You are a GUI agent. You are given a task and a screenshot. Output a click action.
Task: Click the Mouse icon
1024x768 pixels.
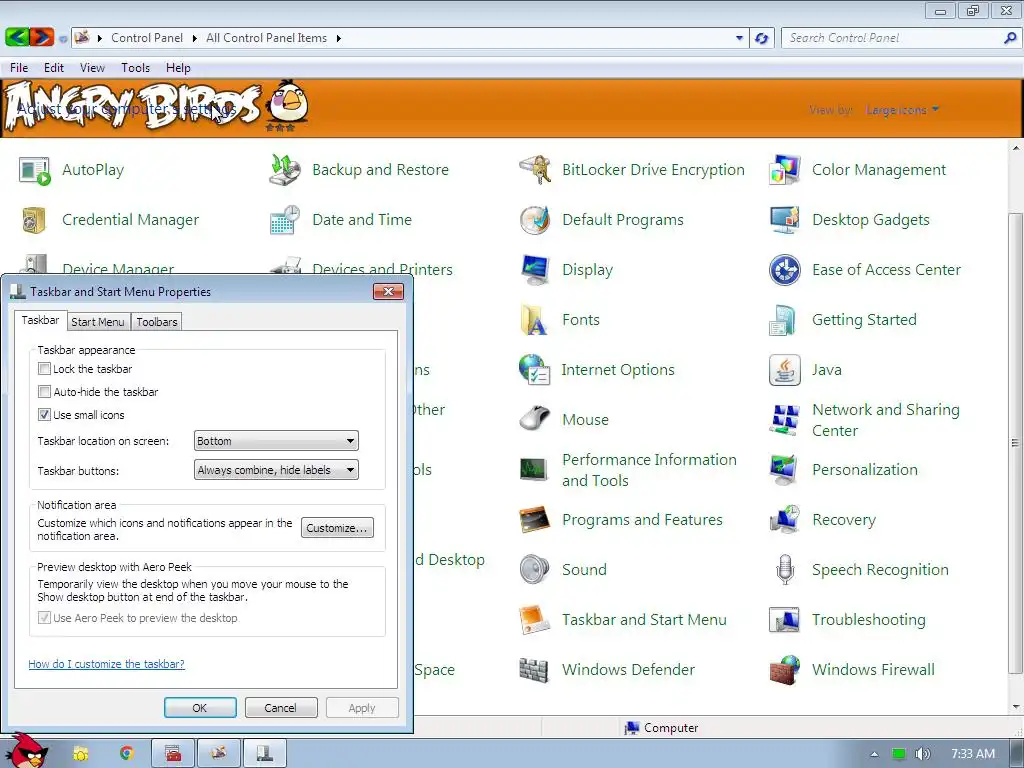click(535, 419)
